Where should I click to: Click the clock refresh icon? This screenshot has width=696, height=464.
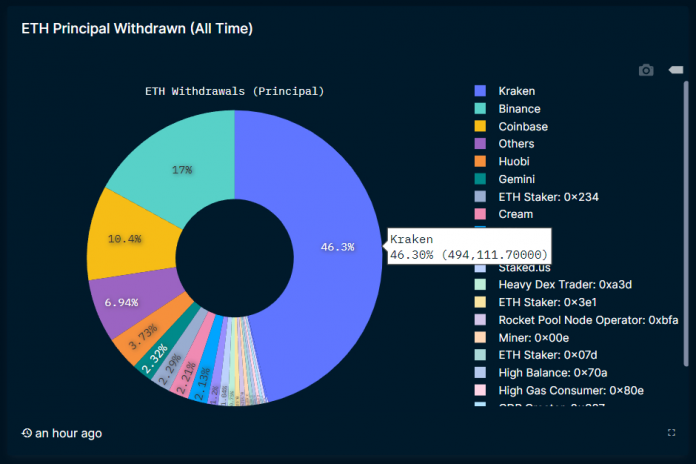coord(27,432)
